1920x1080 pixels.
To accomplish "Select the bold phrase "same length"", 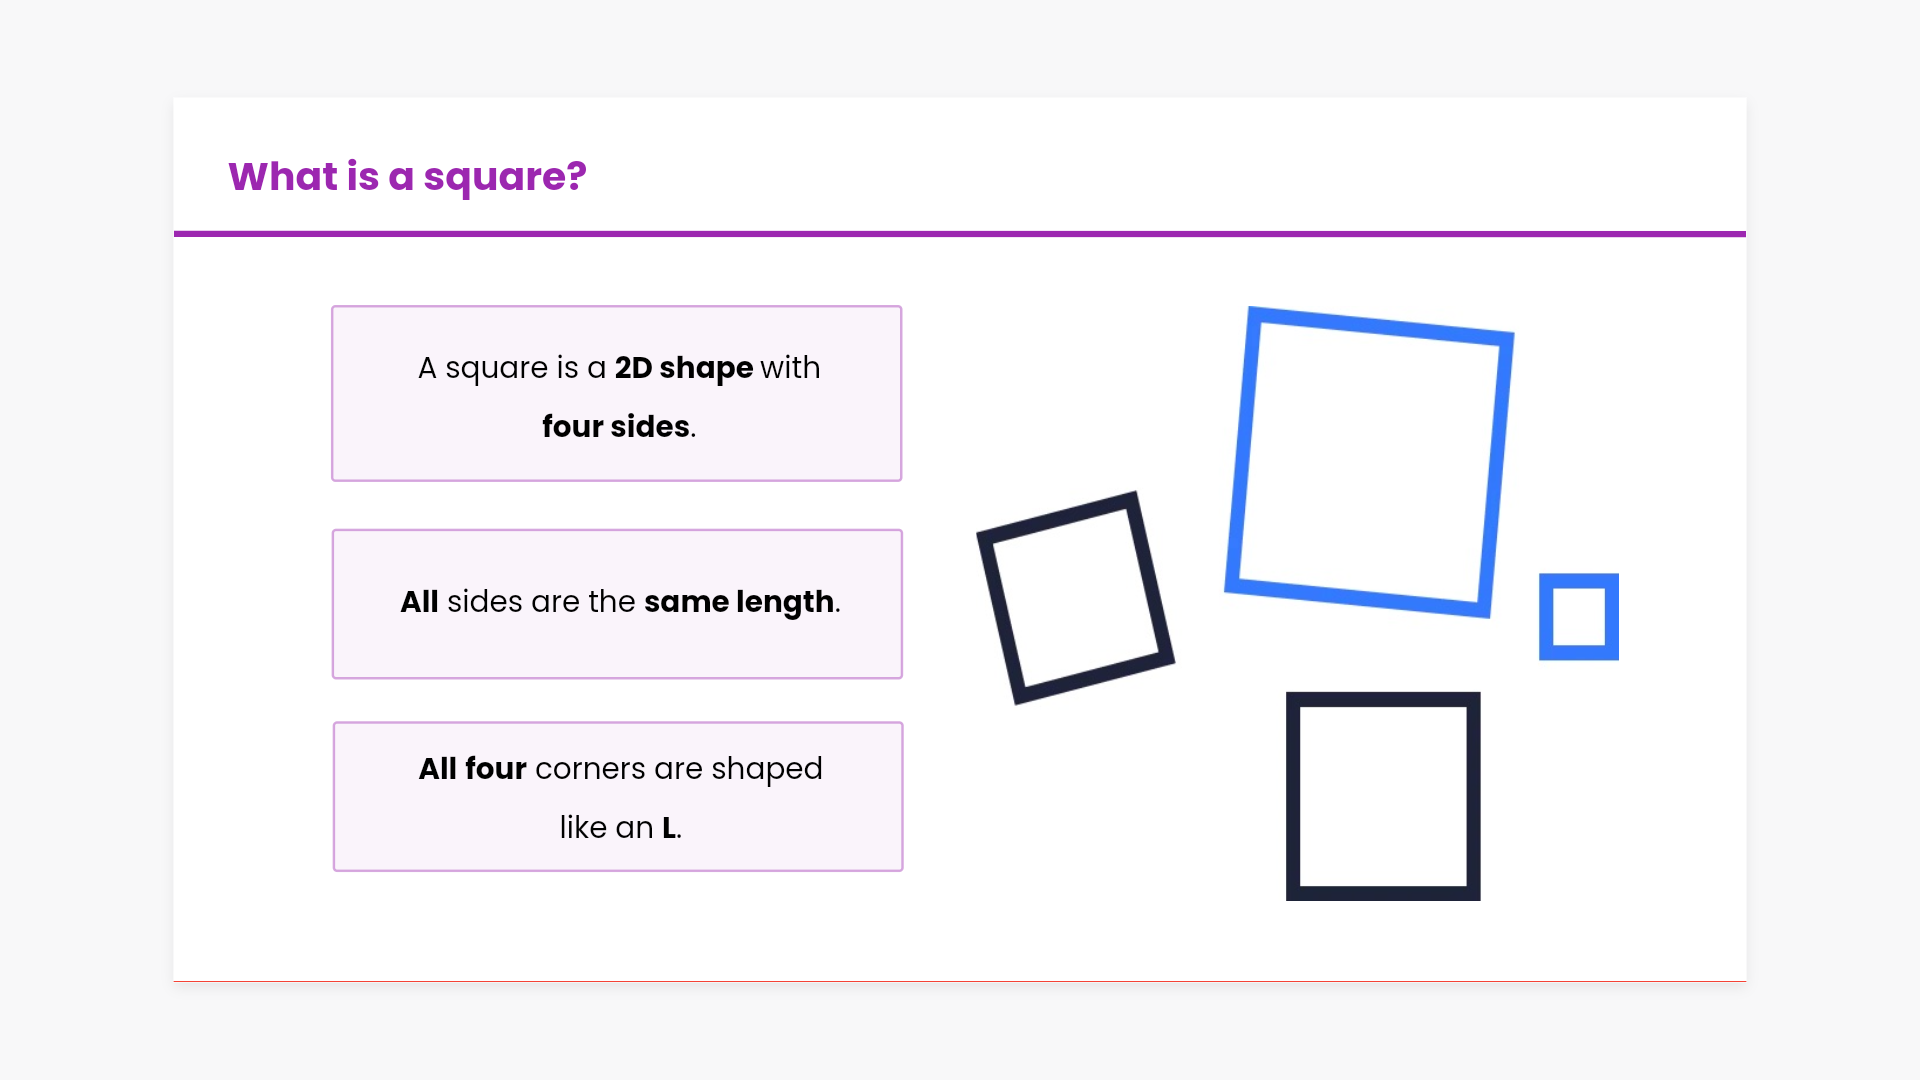I will (738, 602).
